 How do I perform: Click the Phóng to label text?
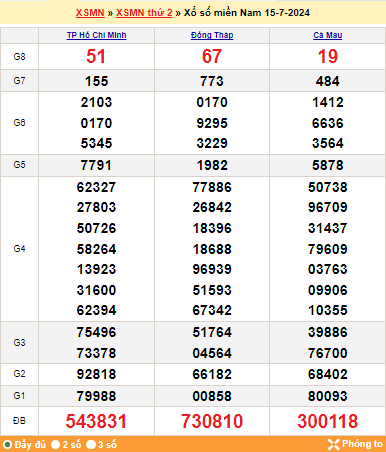tap(362, 444)
